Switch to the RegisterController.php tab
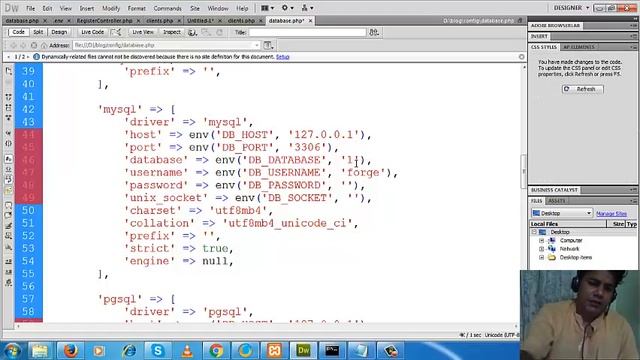 [x=104, y=20]
